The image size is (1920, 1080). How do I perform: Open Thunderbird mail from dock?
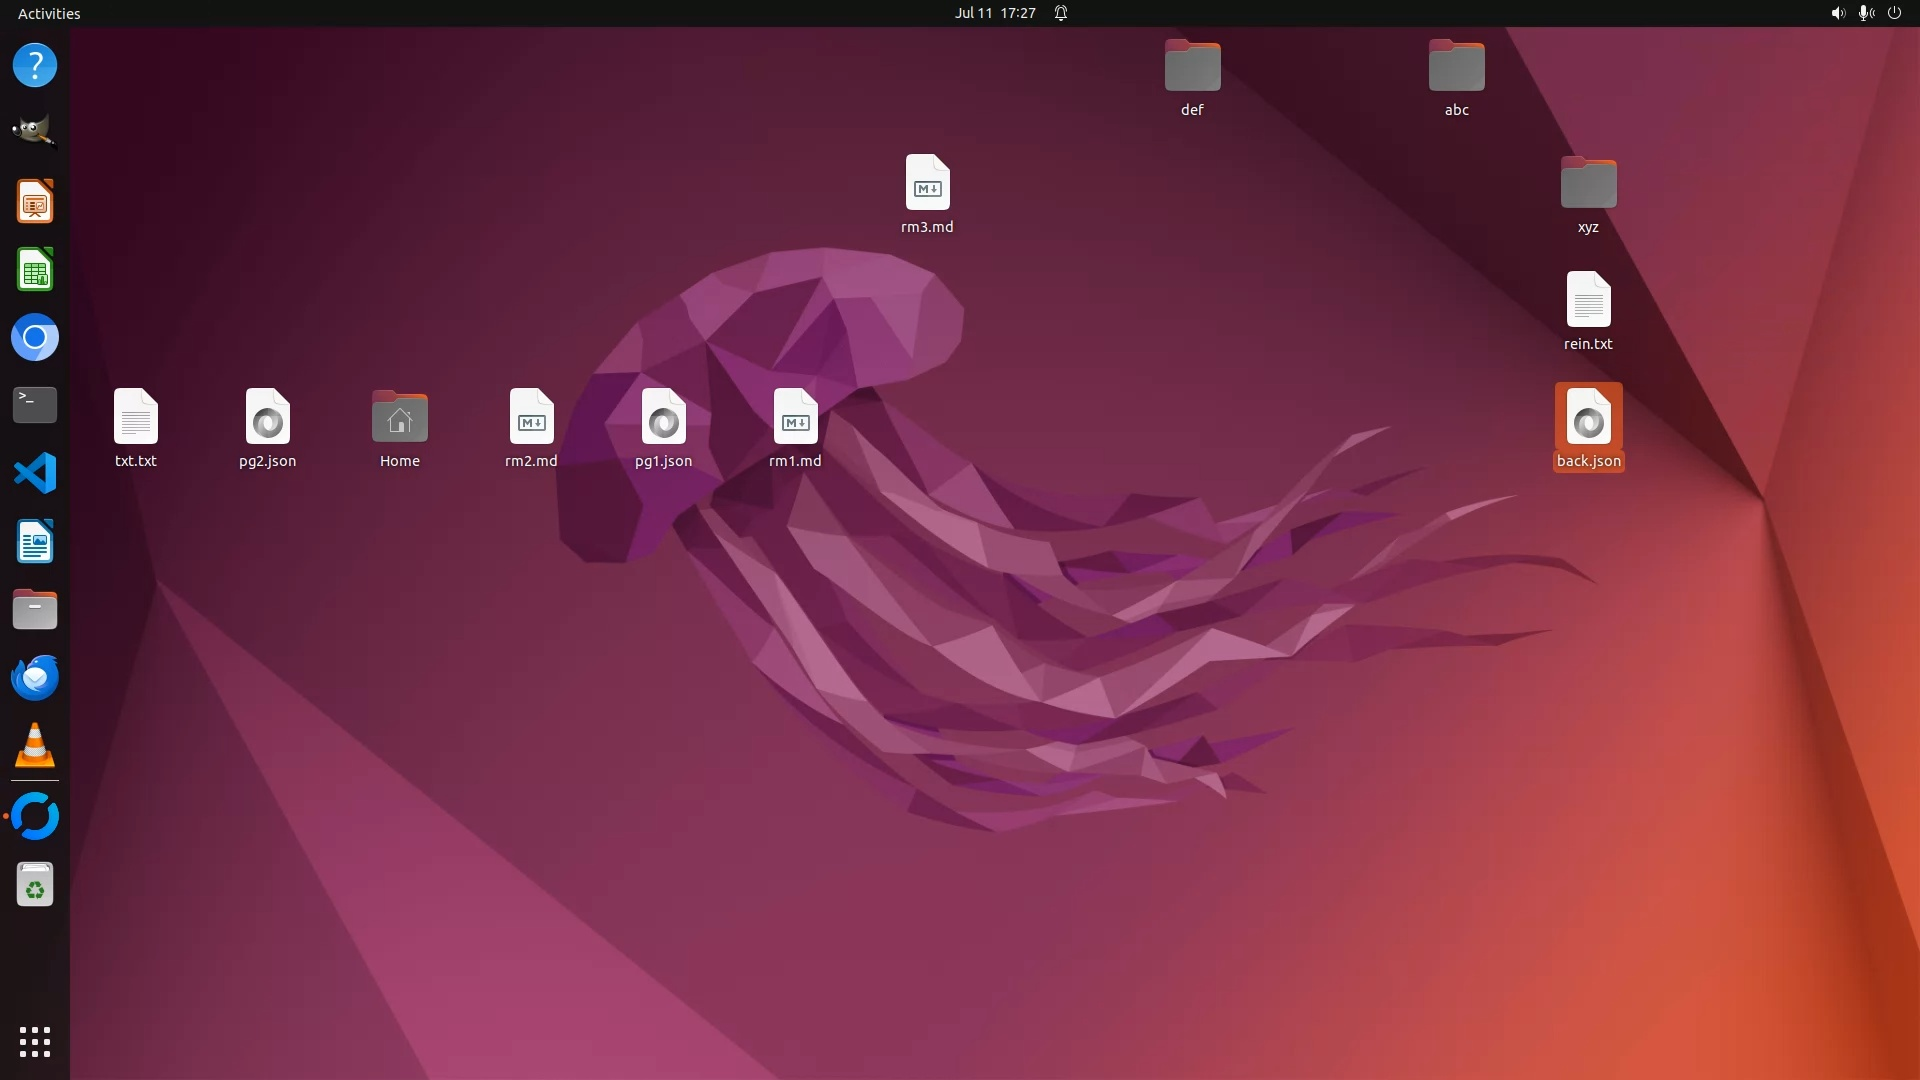point(34,678)
